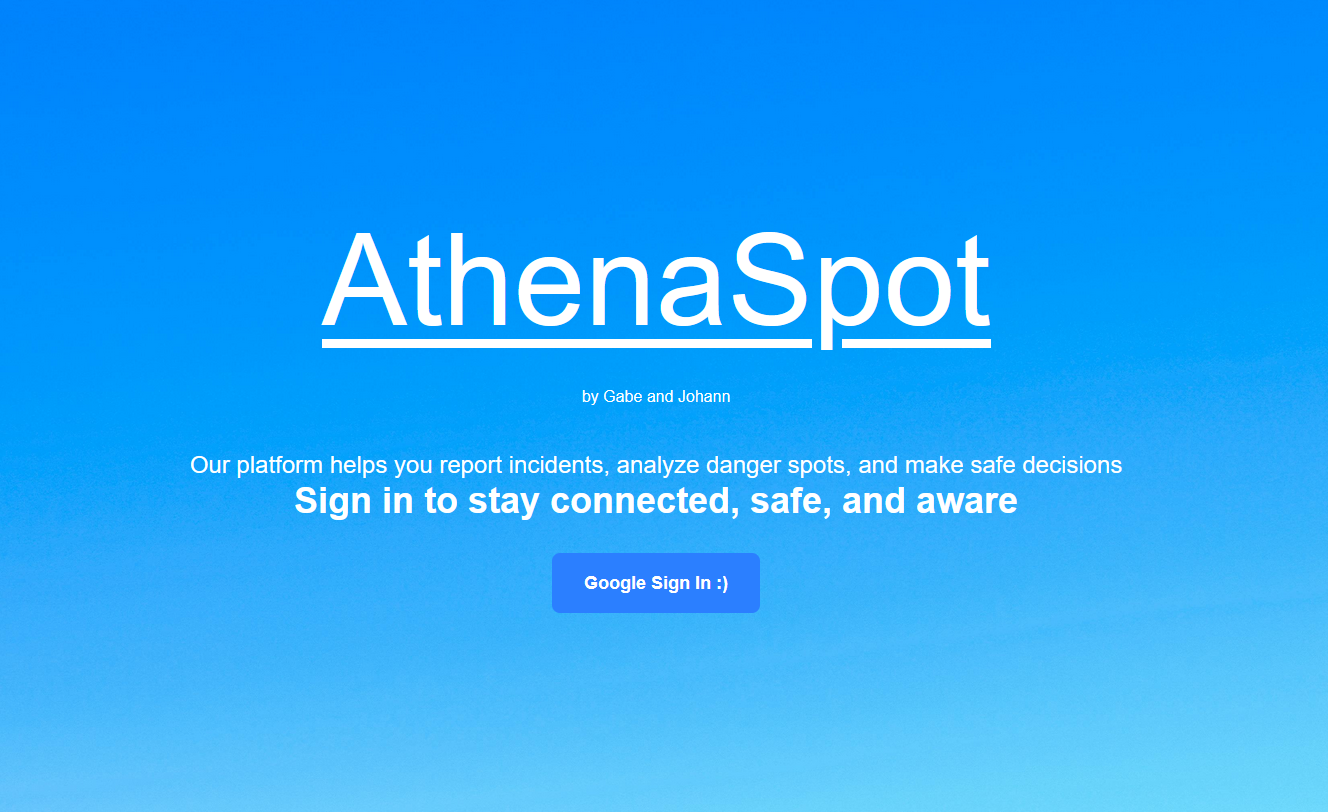This screenshot has width=1328, height=812.
Task: Click the 'Spot' part of the title
Action: click(x=861, y=285)
